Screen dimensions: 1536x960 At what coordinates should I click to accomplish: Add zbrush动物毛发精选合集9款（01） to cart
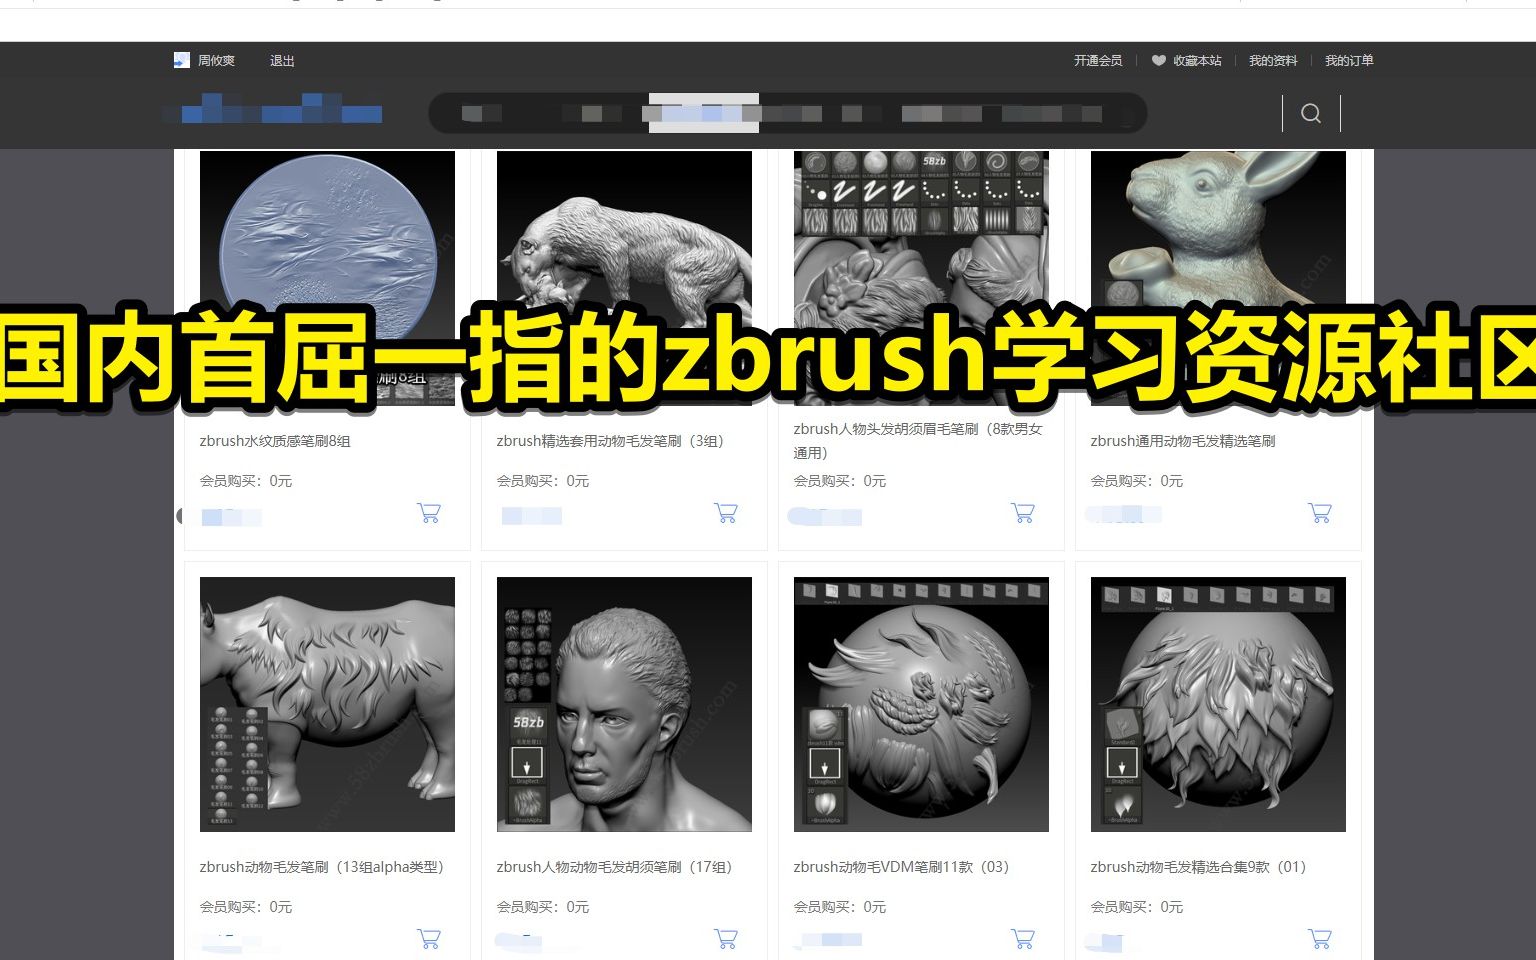coord(1320,939)
